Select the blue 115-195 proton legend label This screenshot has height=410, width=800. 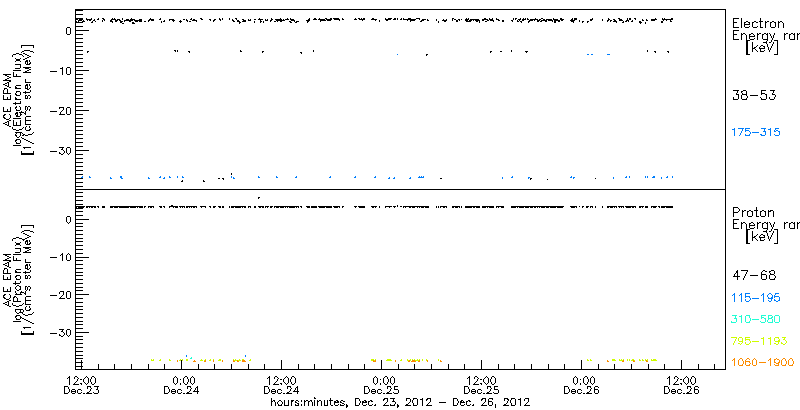click(756, 298)
